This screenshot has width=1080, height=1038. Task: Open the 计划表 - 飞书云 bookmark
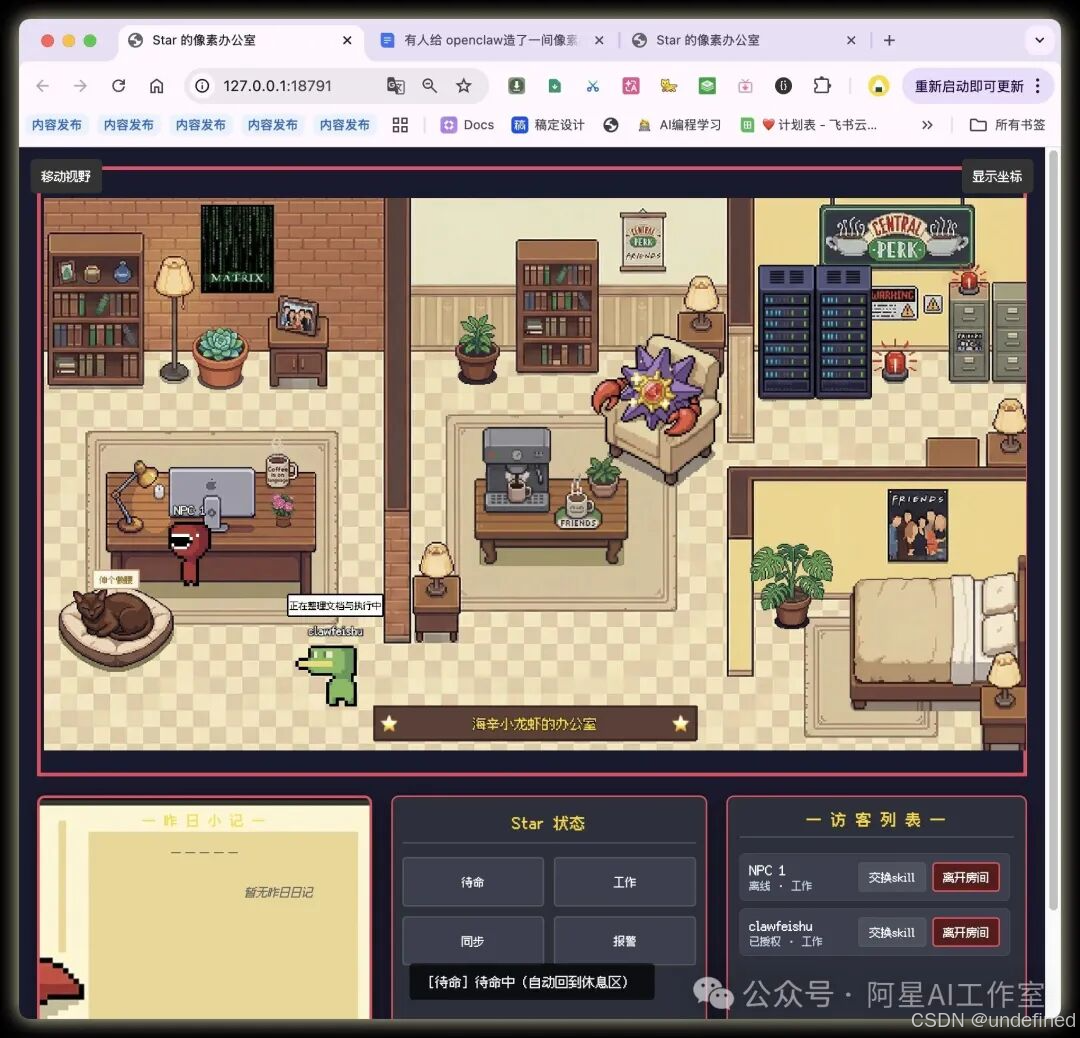(809, 125)
